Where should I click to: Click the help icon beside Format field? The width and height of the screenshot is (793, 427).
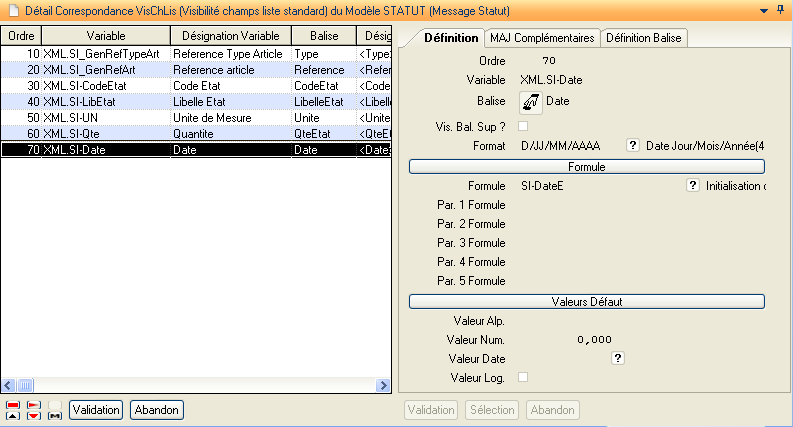pyautogui.click(x=632, y=146)
